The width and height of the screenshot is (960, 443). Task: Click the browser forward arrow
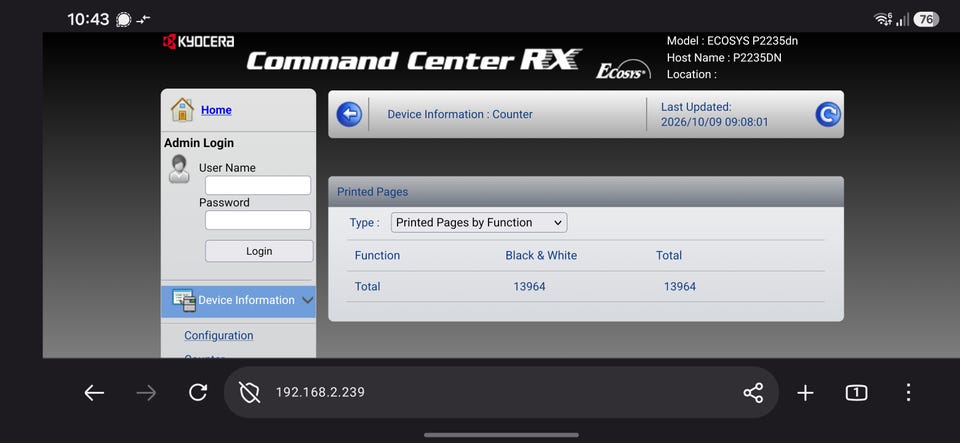click(146, 393)
